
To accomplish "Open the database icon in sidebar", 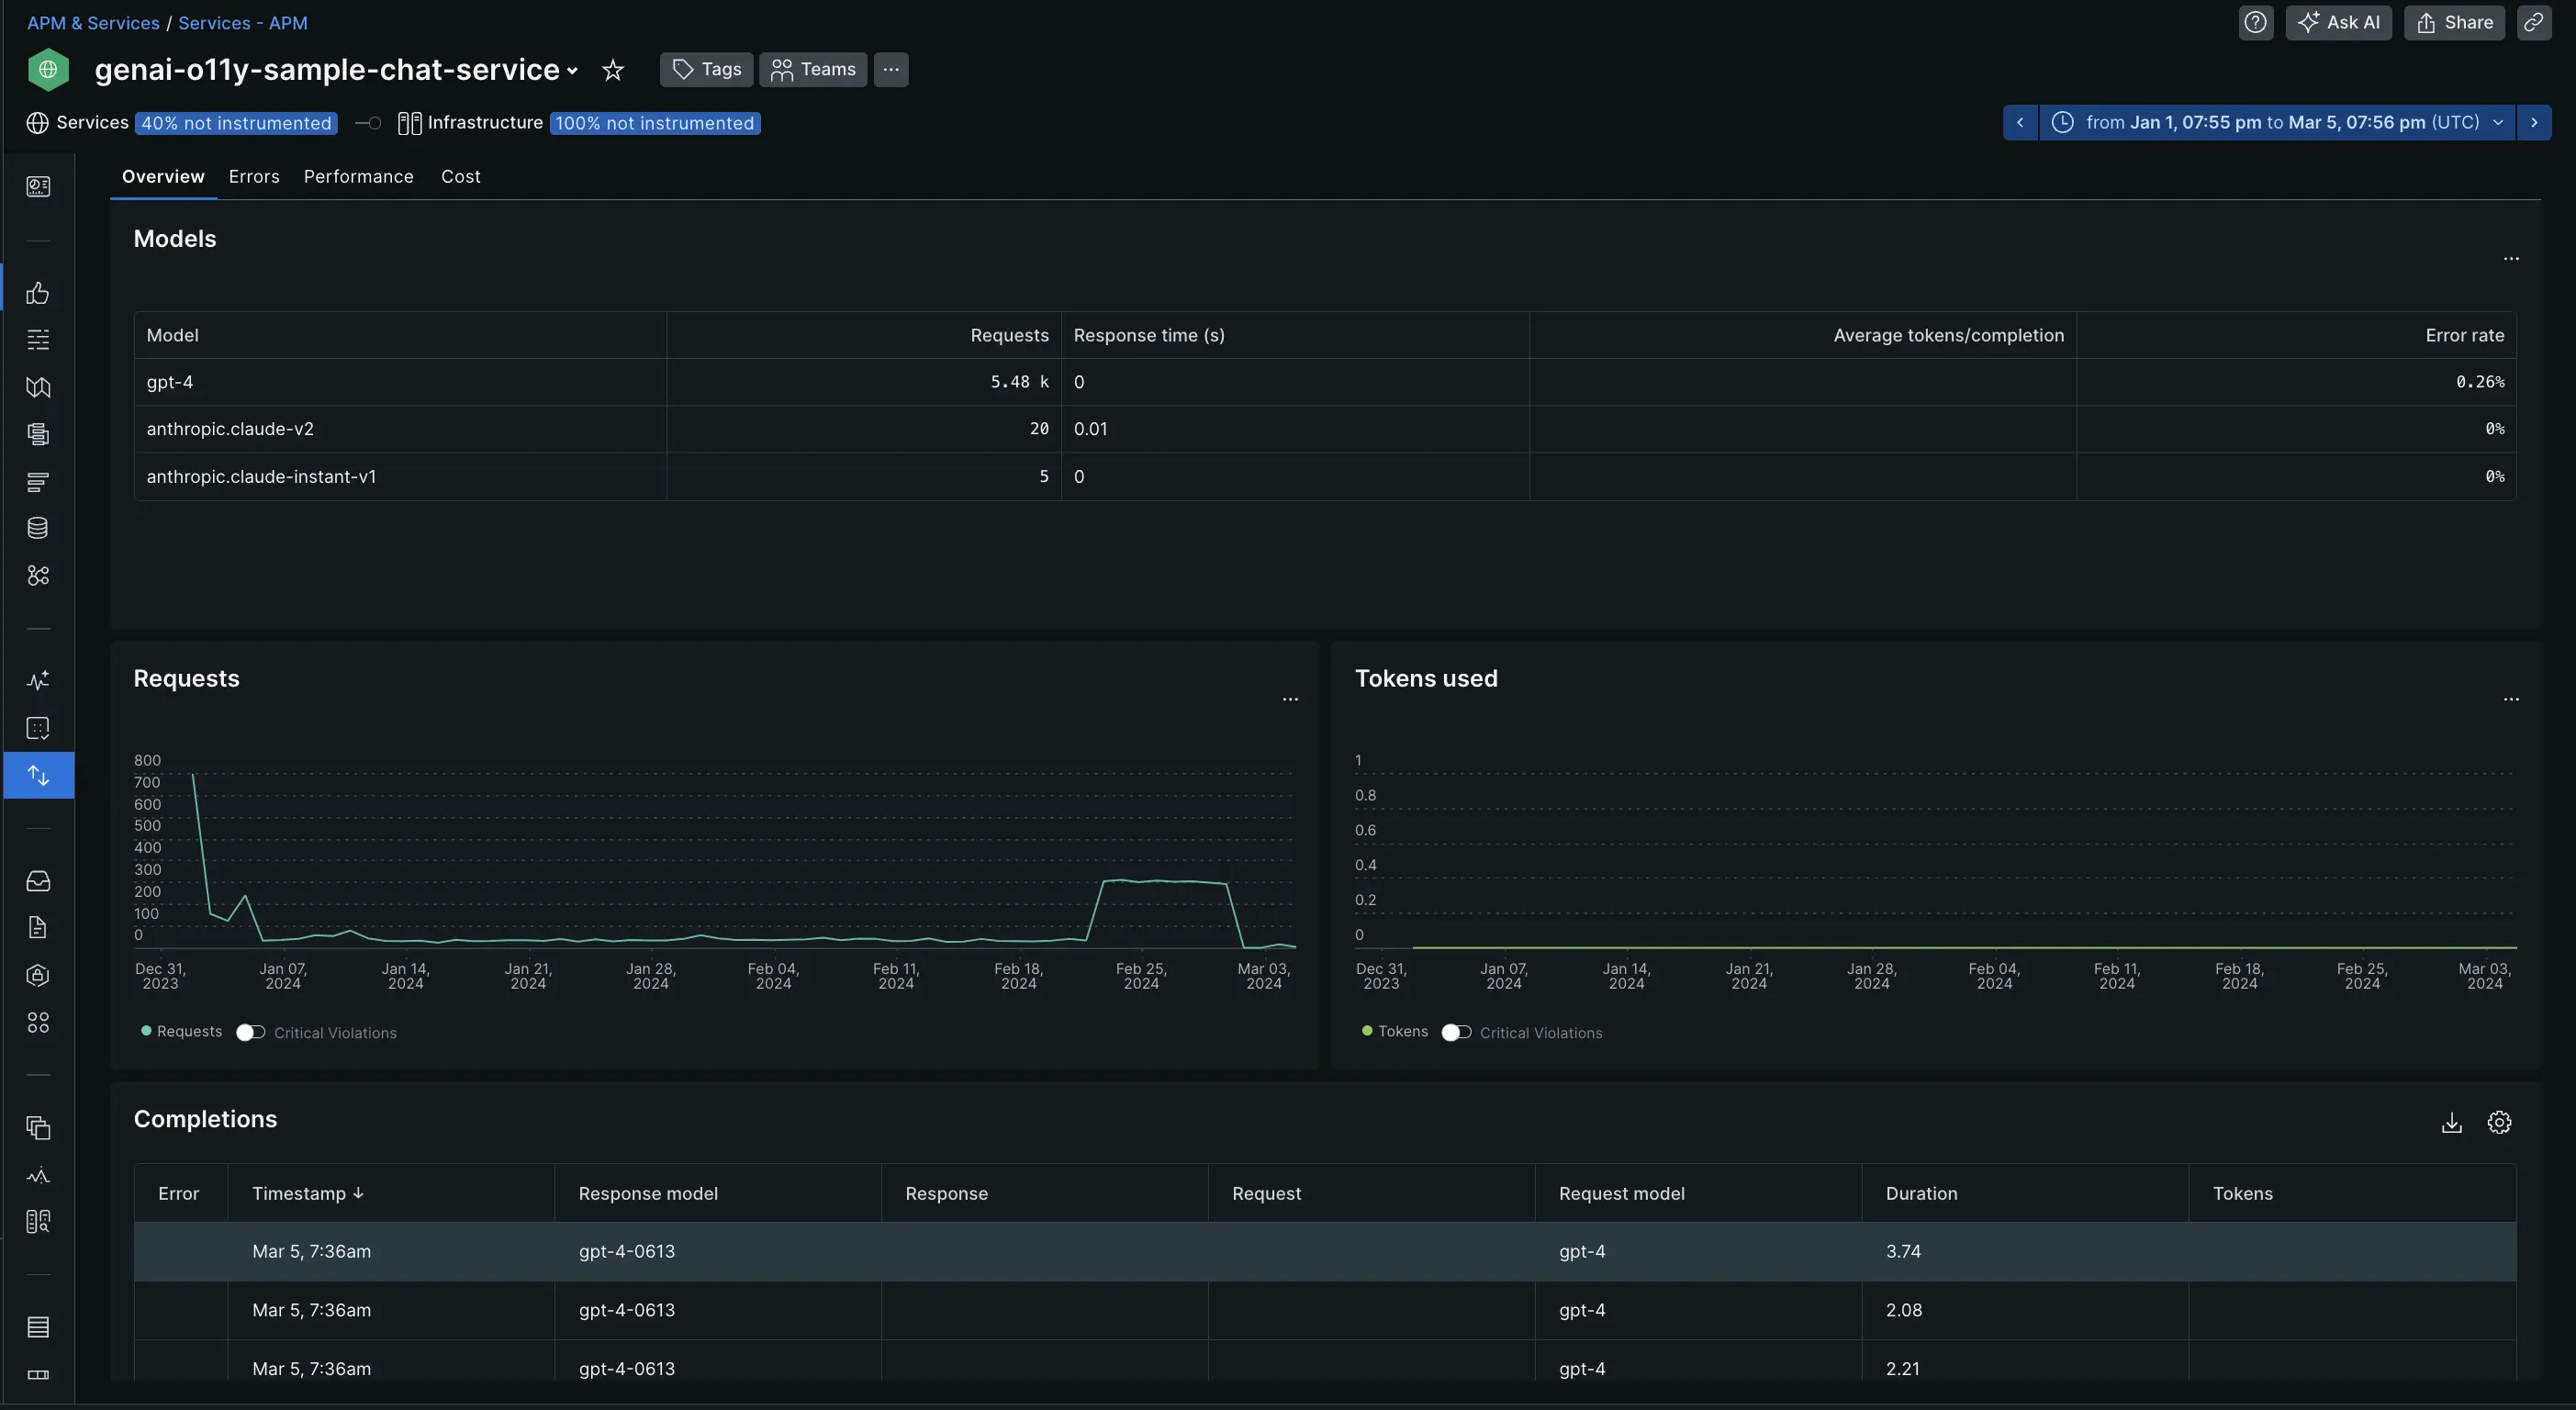I will pos(38,529).
